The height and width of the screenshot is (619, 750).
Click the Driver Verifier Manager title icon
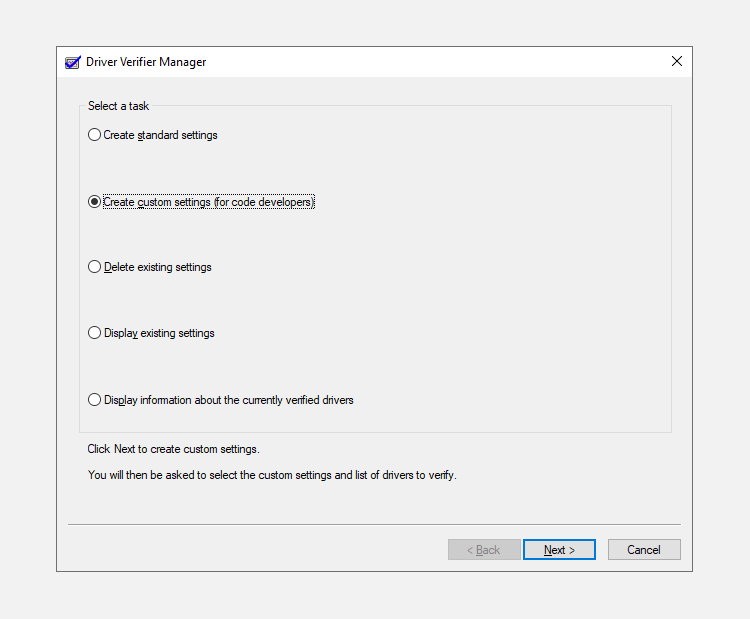pos(73,62)
